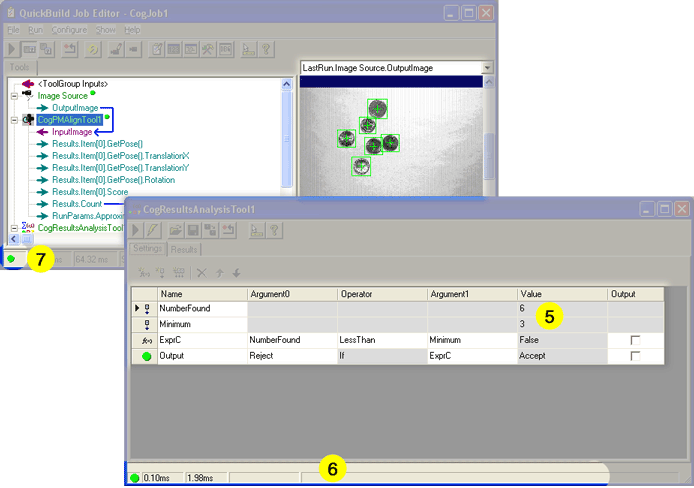Switch to the Results tab
694x488 pixels.
[x=183, y=250]
